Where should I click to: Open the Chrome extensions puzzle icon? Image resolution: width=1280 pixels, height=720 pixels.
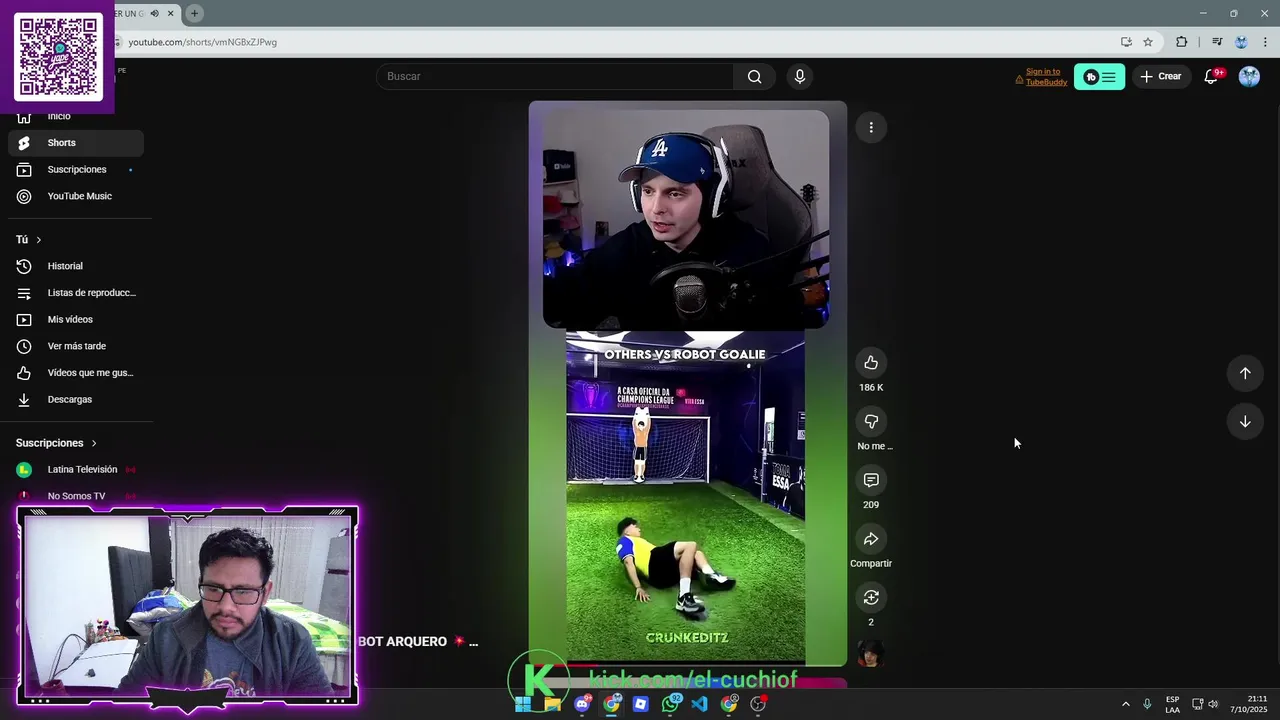(1182, 42)
